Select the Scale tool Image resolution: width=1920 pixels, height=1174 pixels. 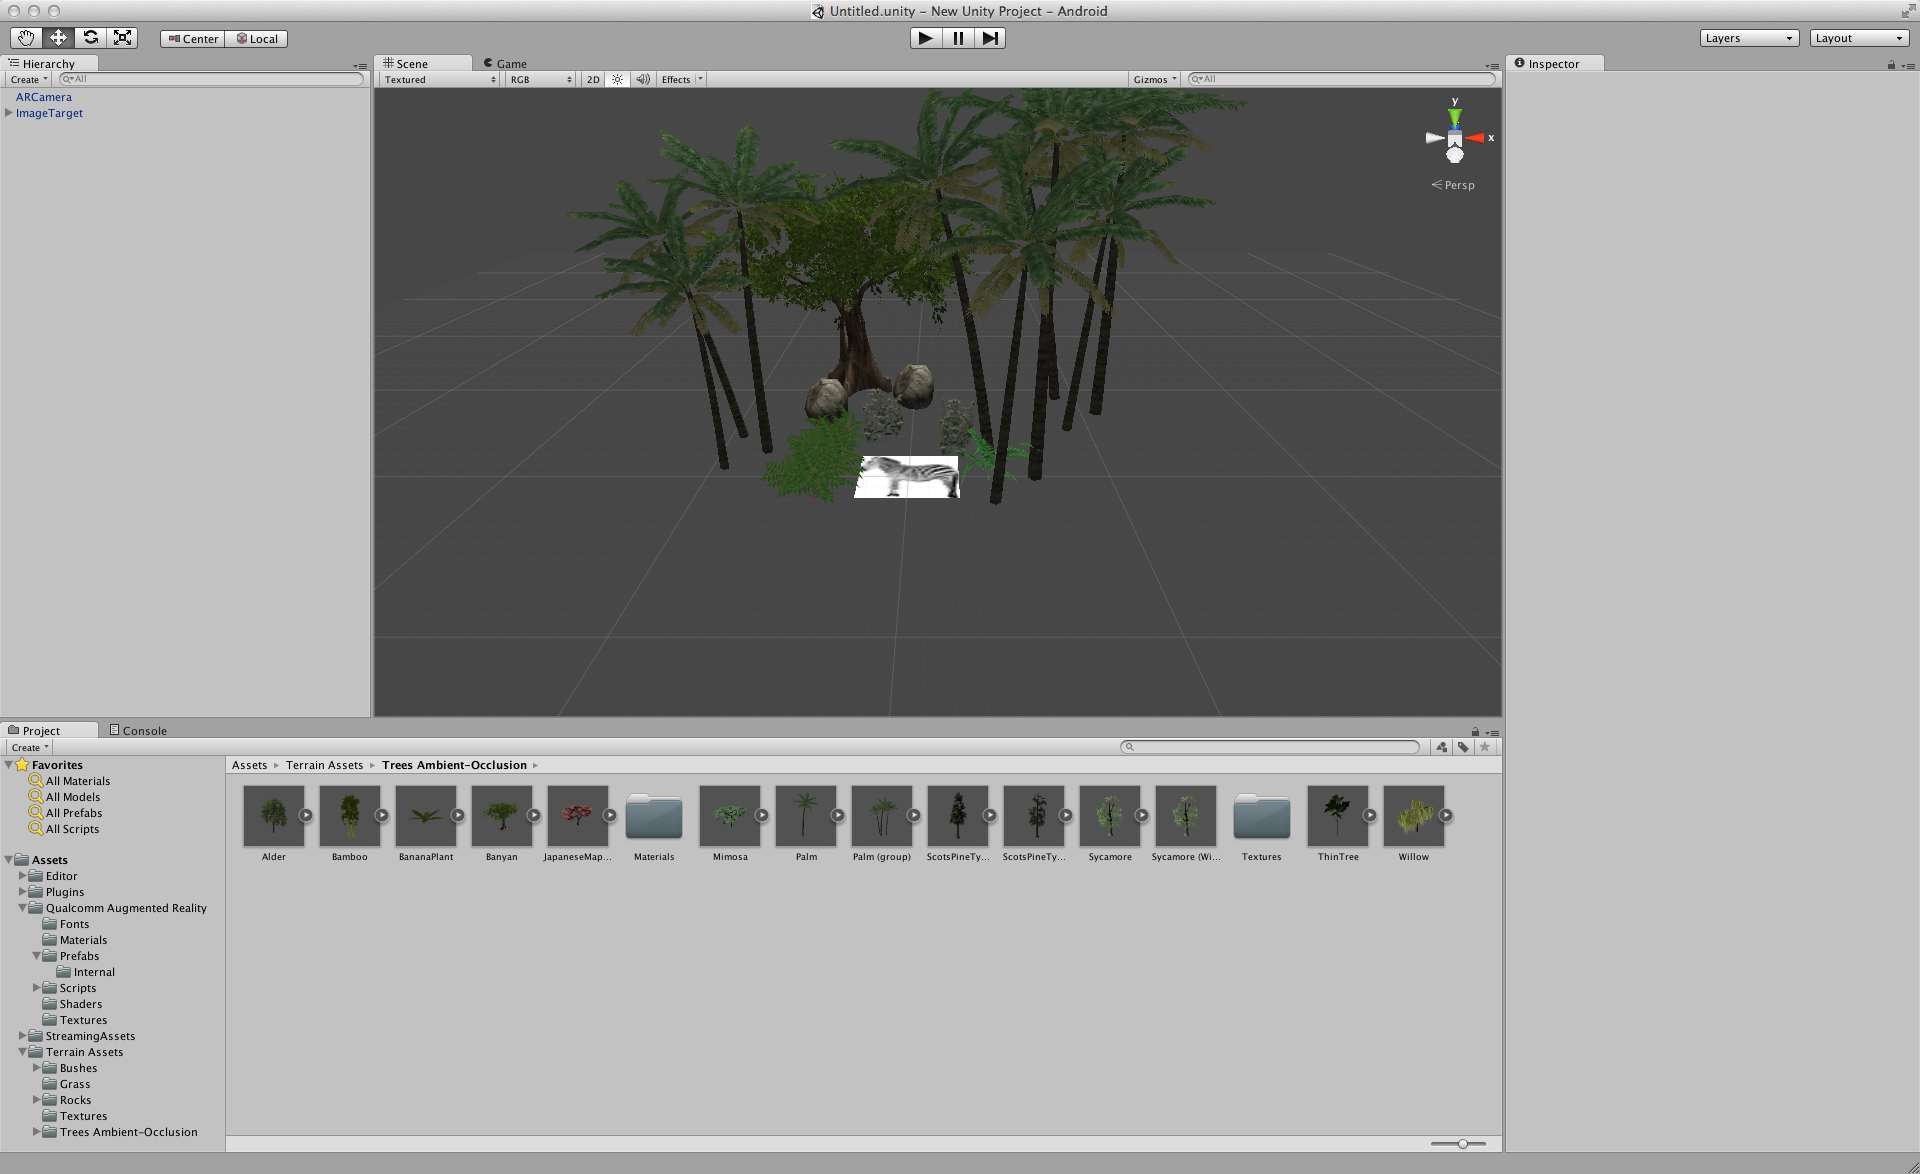122,38
